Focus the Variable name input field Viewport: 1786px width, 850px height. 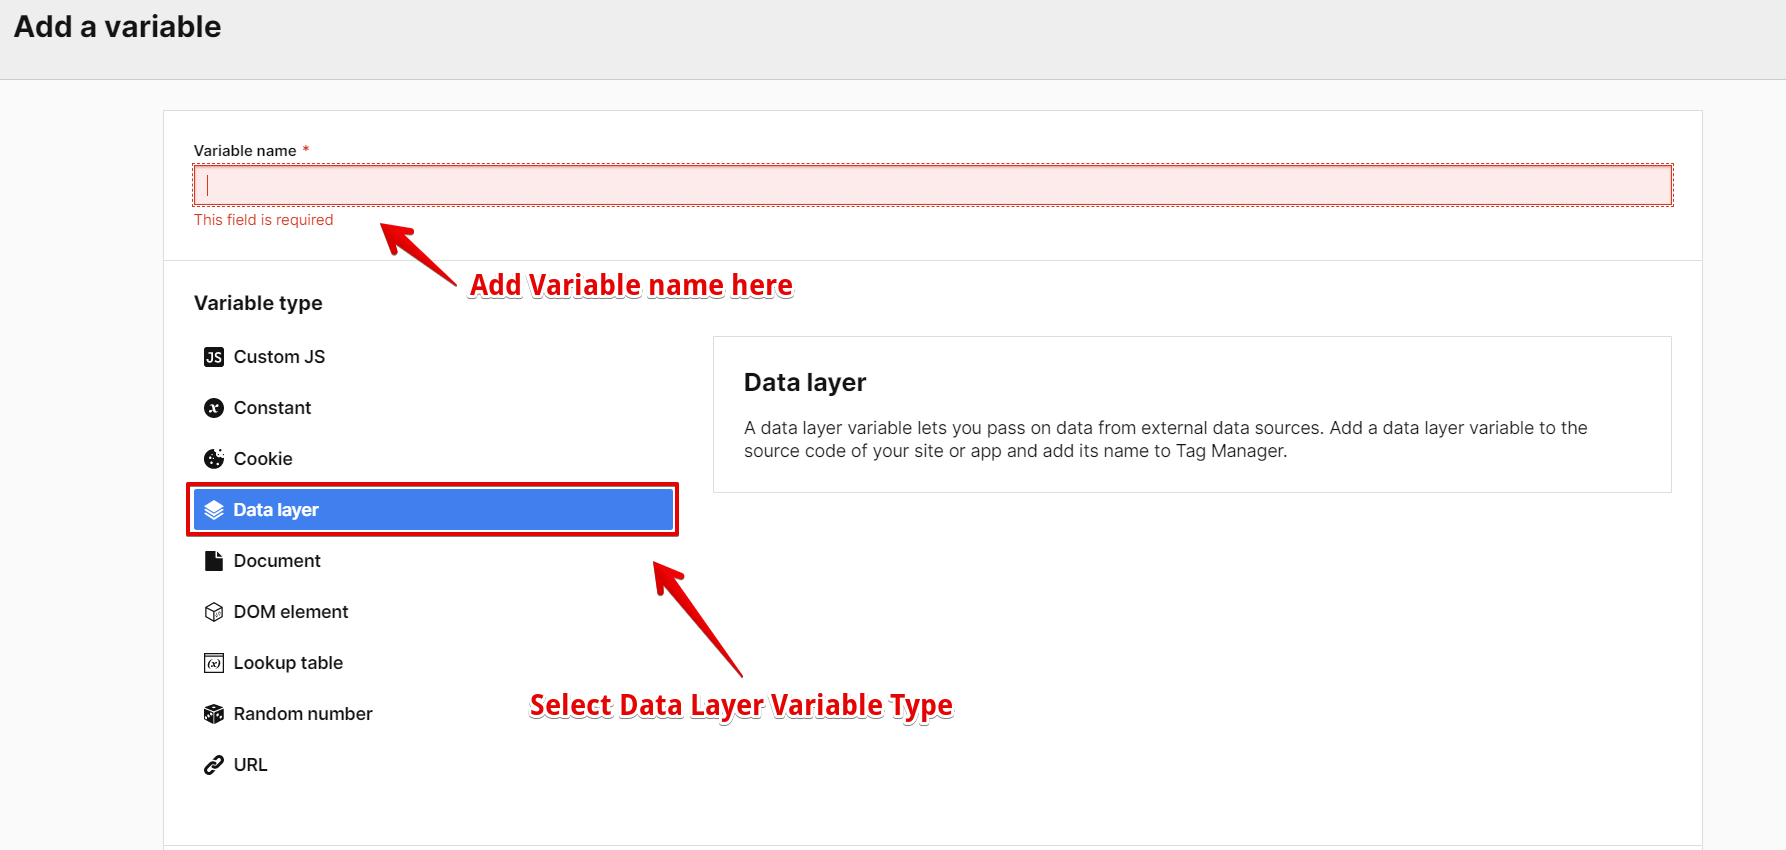tap(932, 186)
